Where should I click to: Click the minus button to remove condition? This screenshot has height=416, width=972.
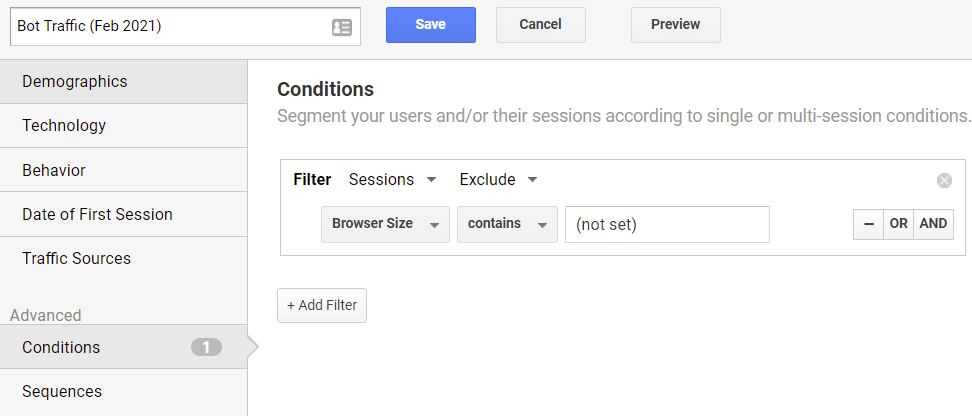(x=868, y=224)
